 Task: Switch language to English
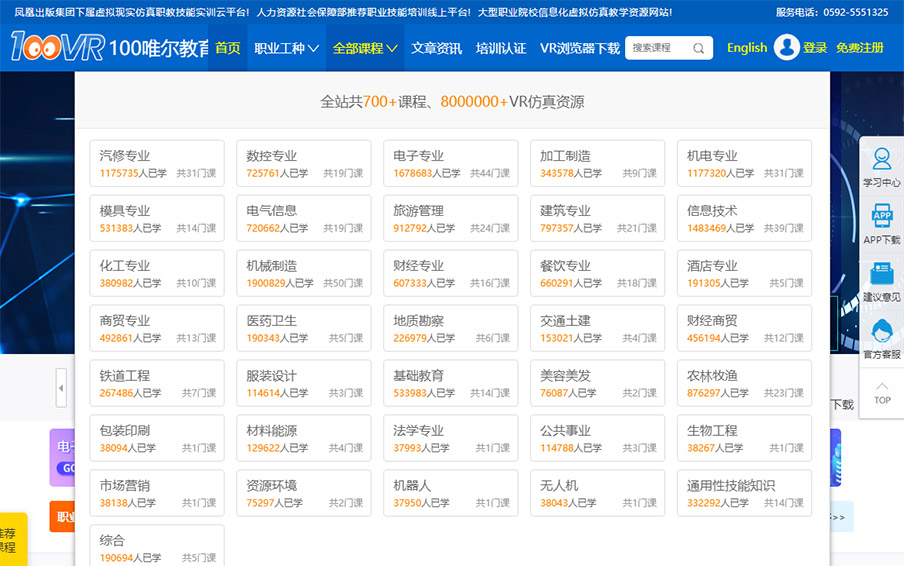coord(747,48)
